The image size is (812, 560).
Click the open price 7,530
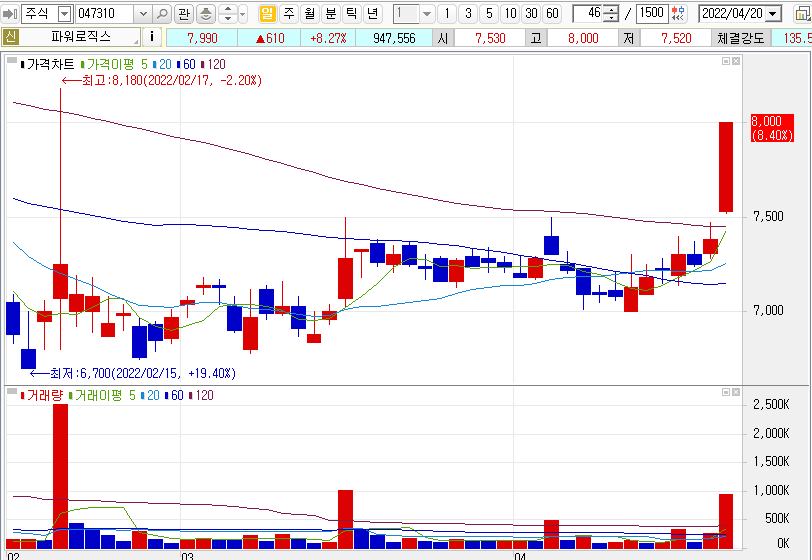coord(490,38)
